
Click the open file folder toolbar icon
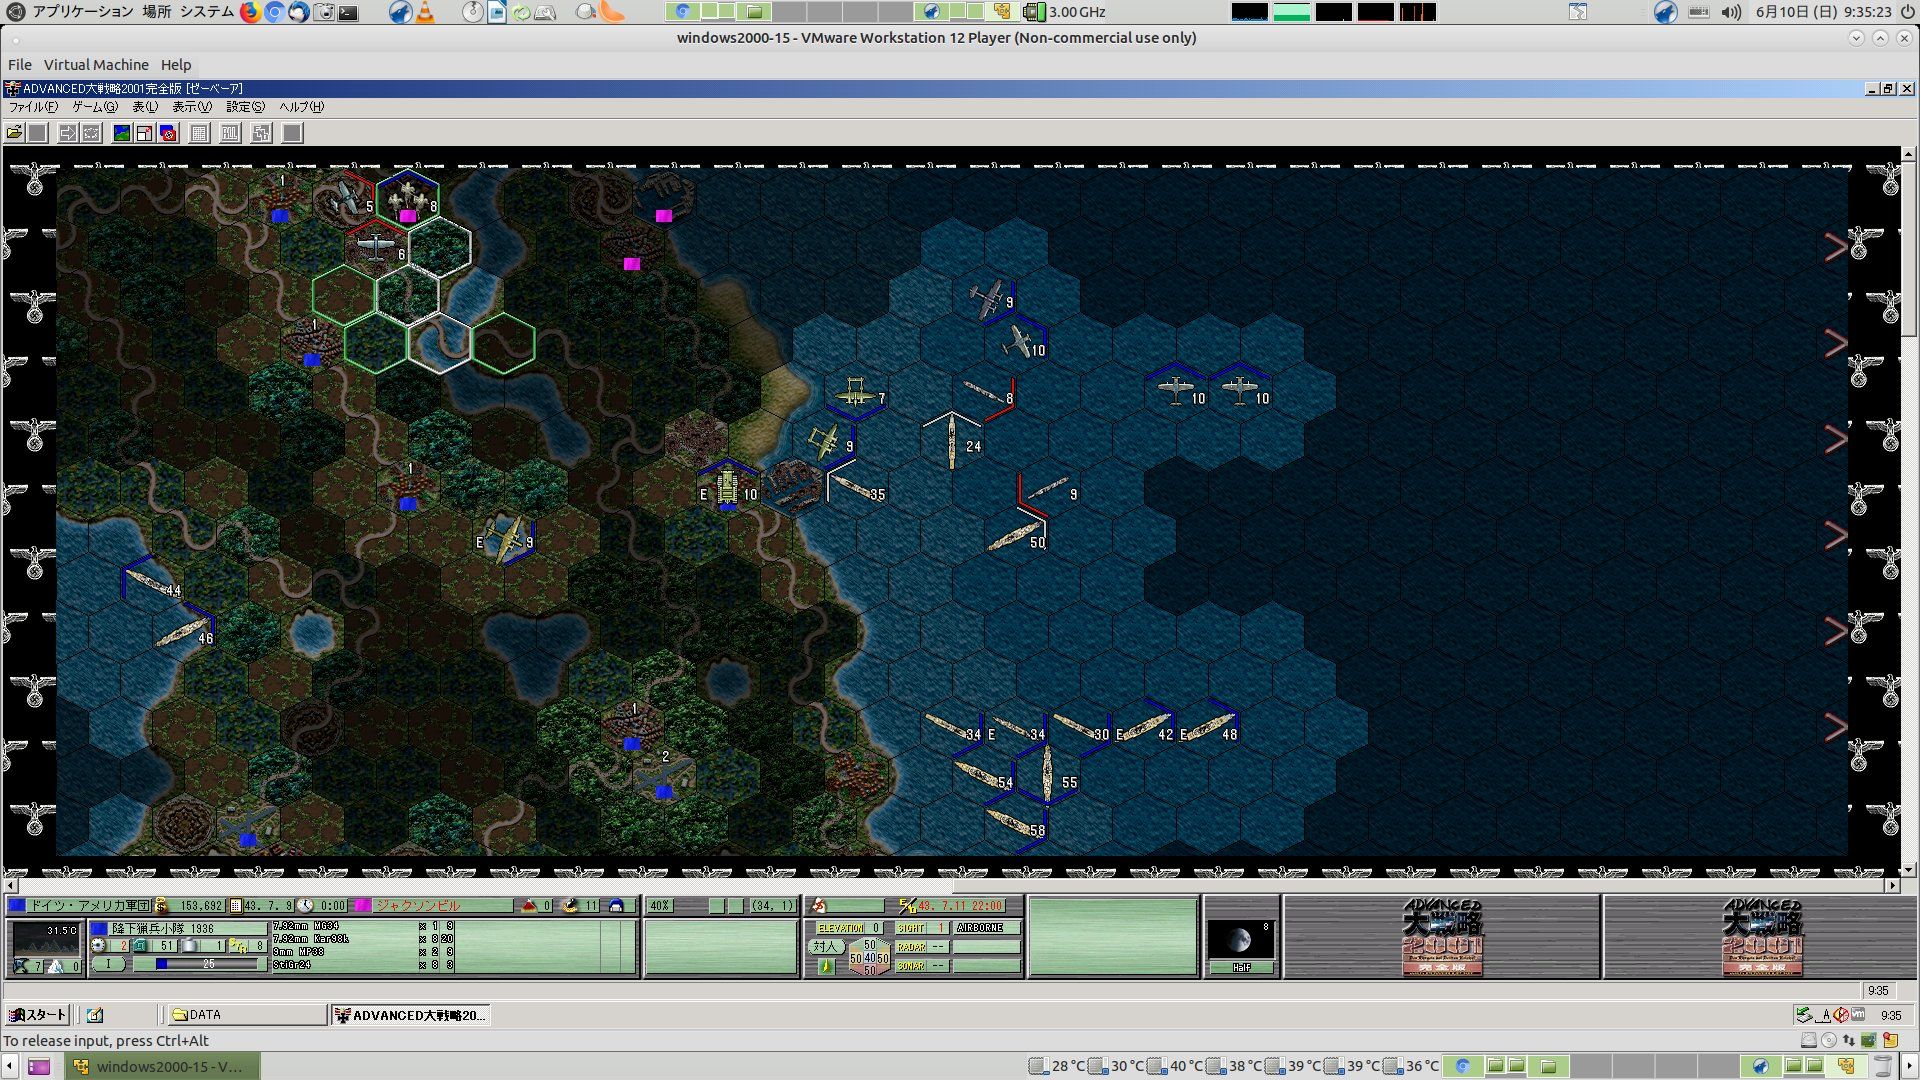click(x=14, y=133)
